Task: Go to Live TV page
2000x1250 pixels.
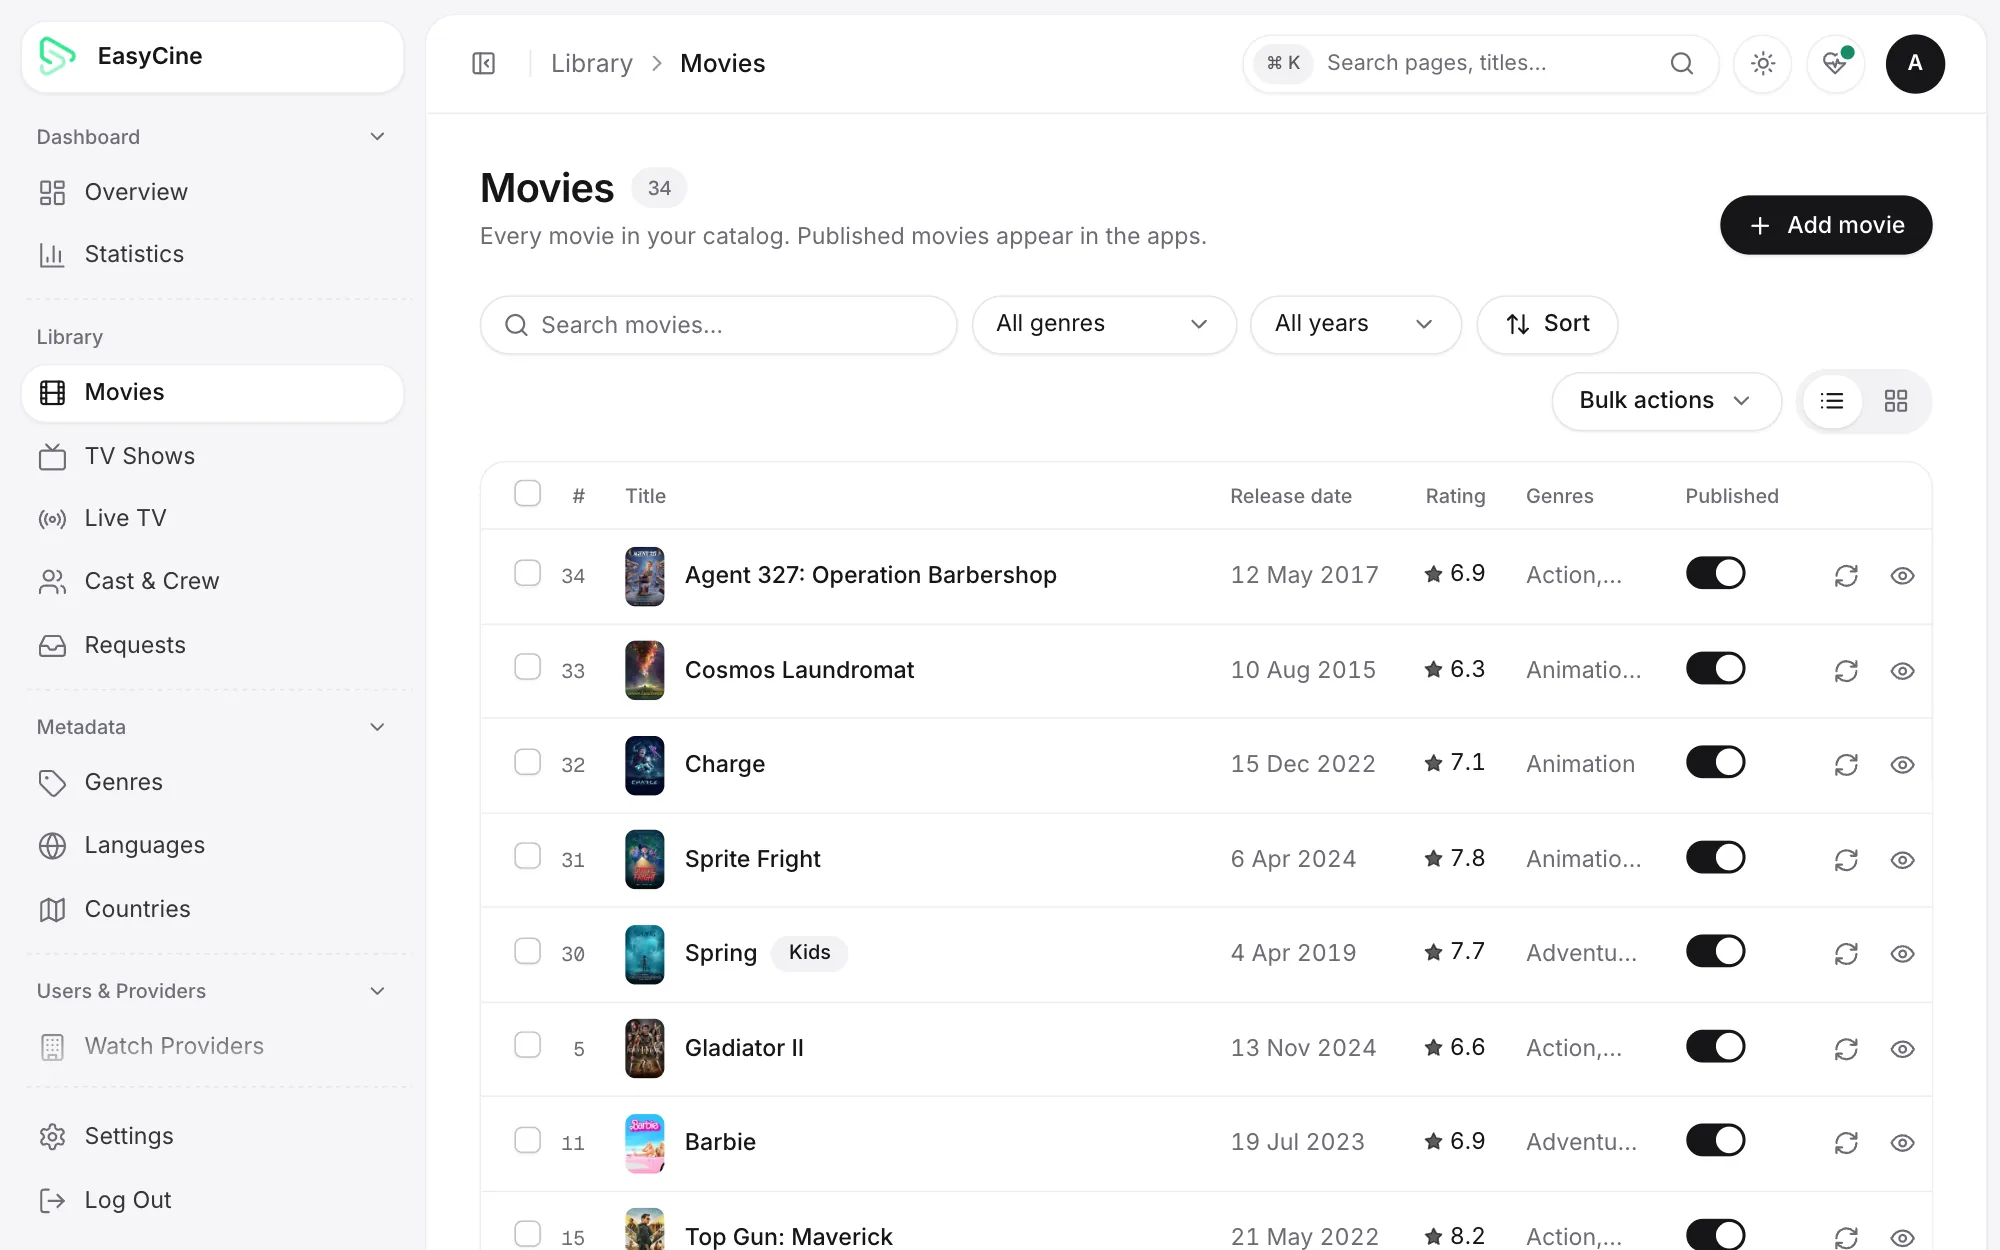Action: 212,518
